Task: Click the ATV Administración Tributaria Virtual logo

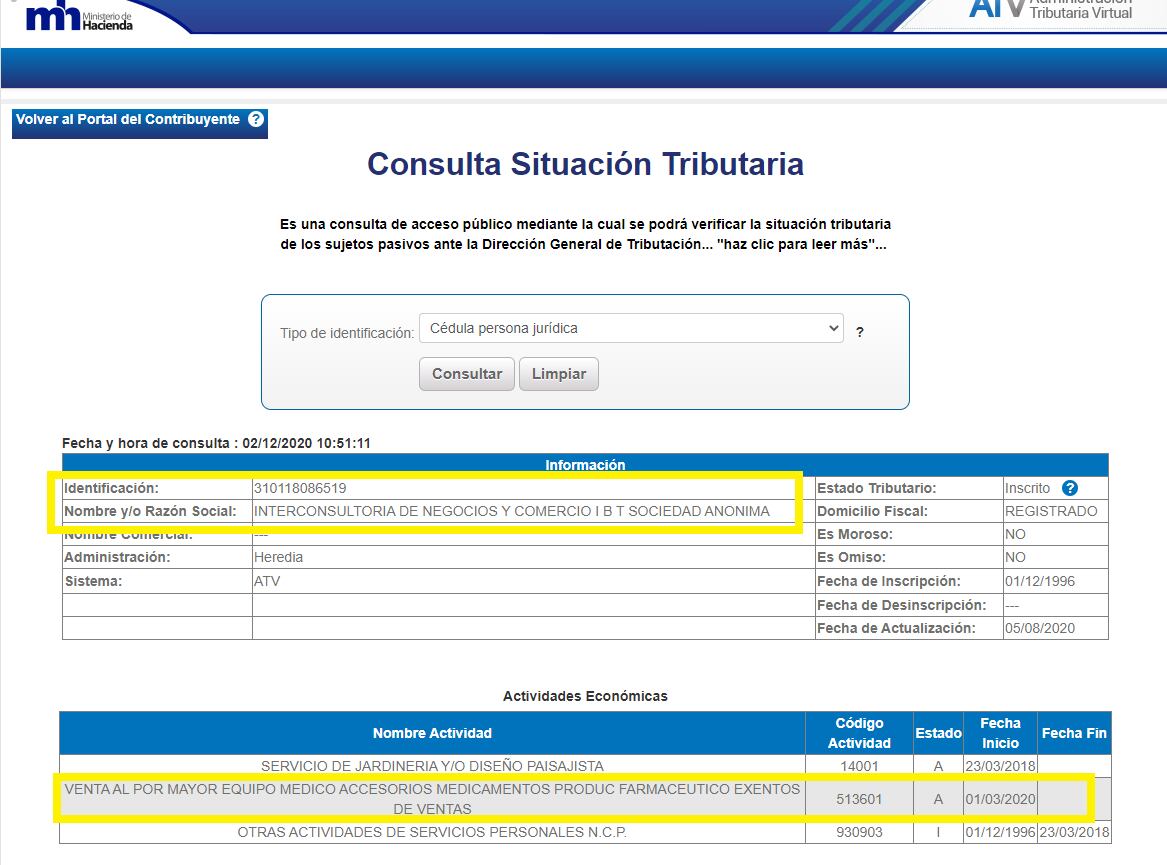Action: coord(1050,10)
